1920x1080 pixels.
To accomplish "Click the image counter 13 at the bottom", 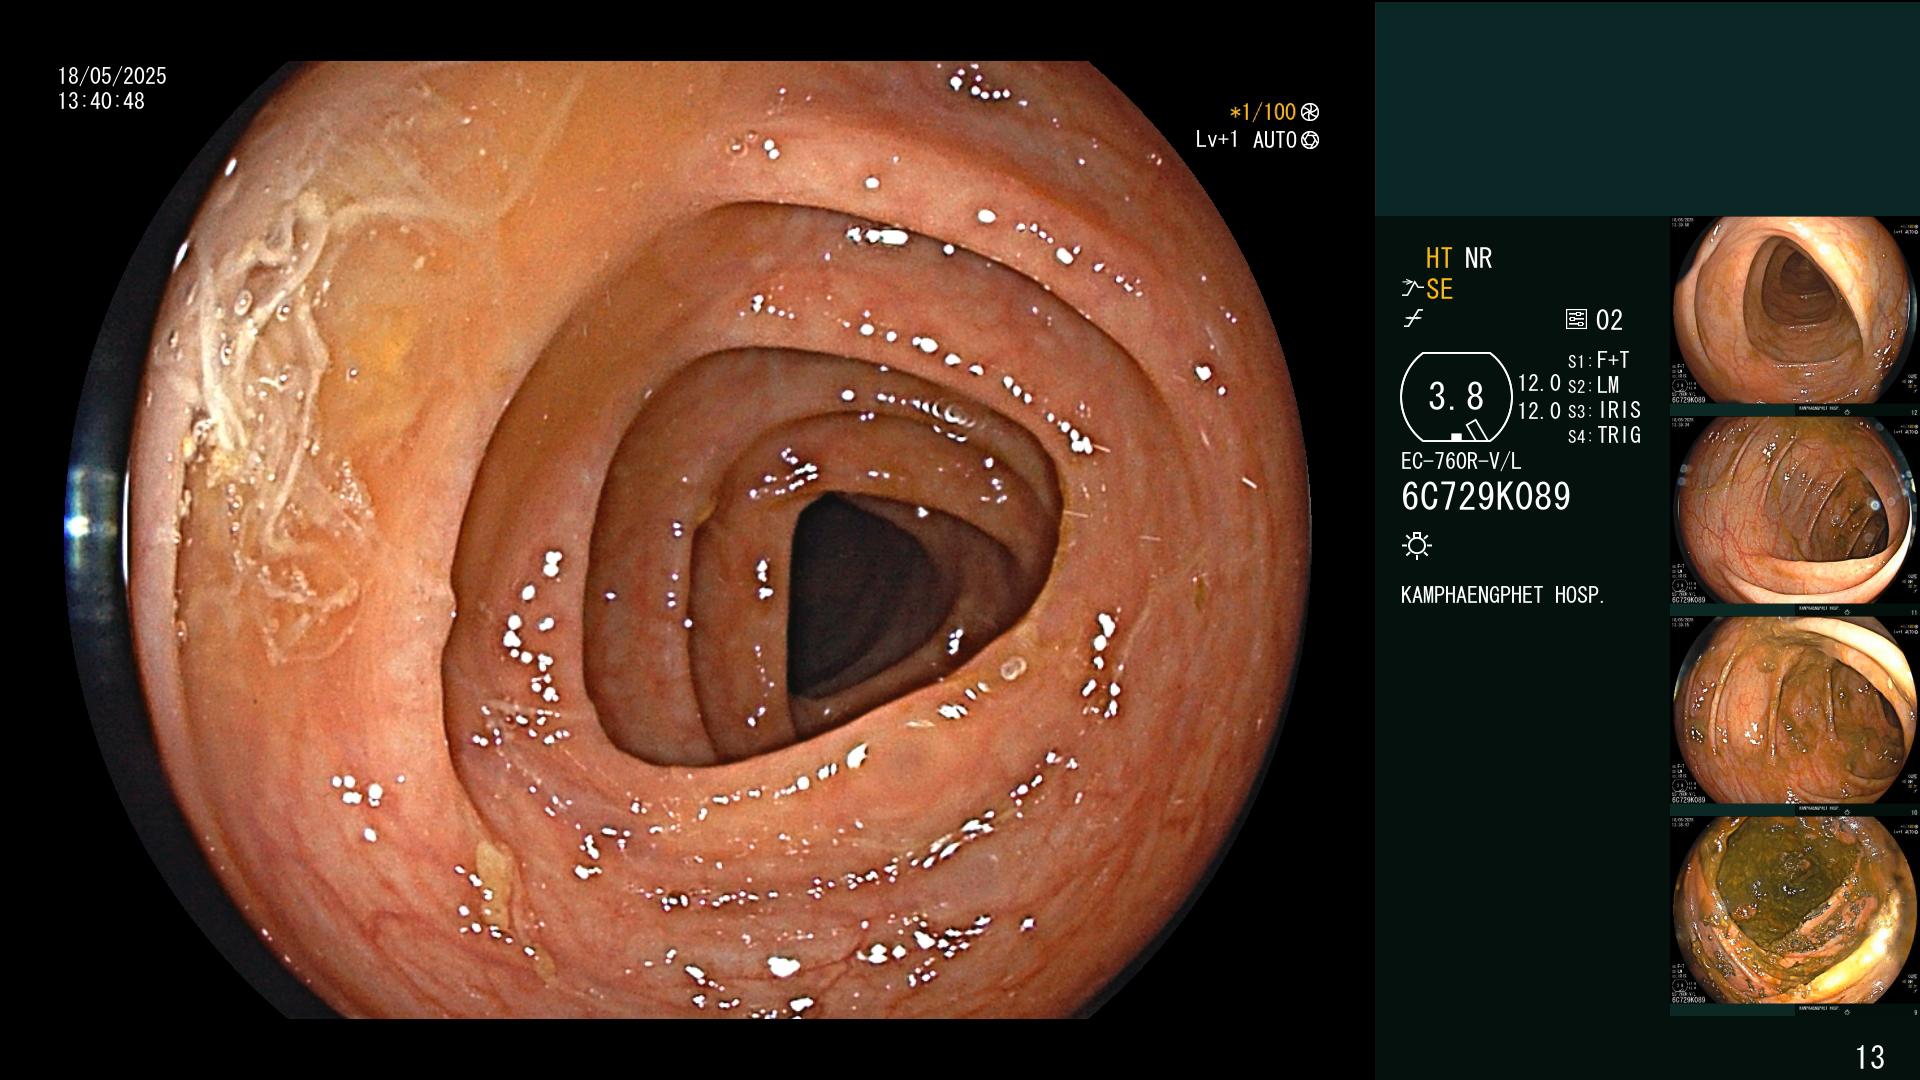I will point(1870,1057).
